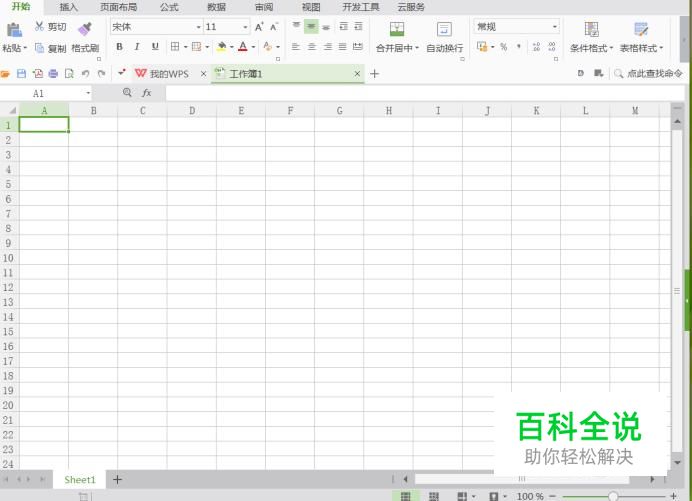
Task: Increase font size with the A+ icon
Action: 259,27
